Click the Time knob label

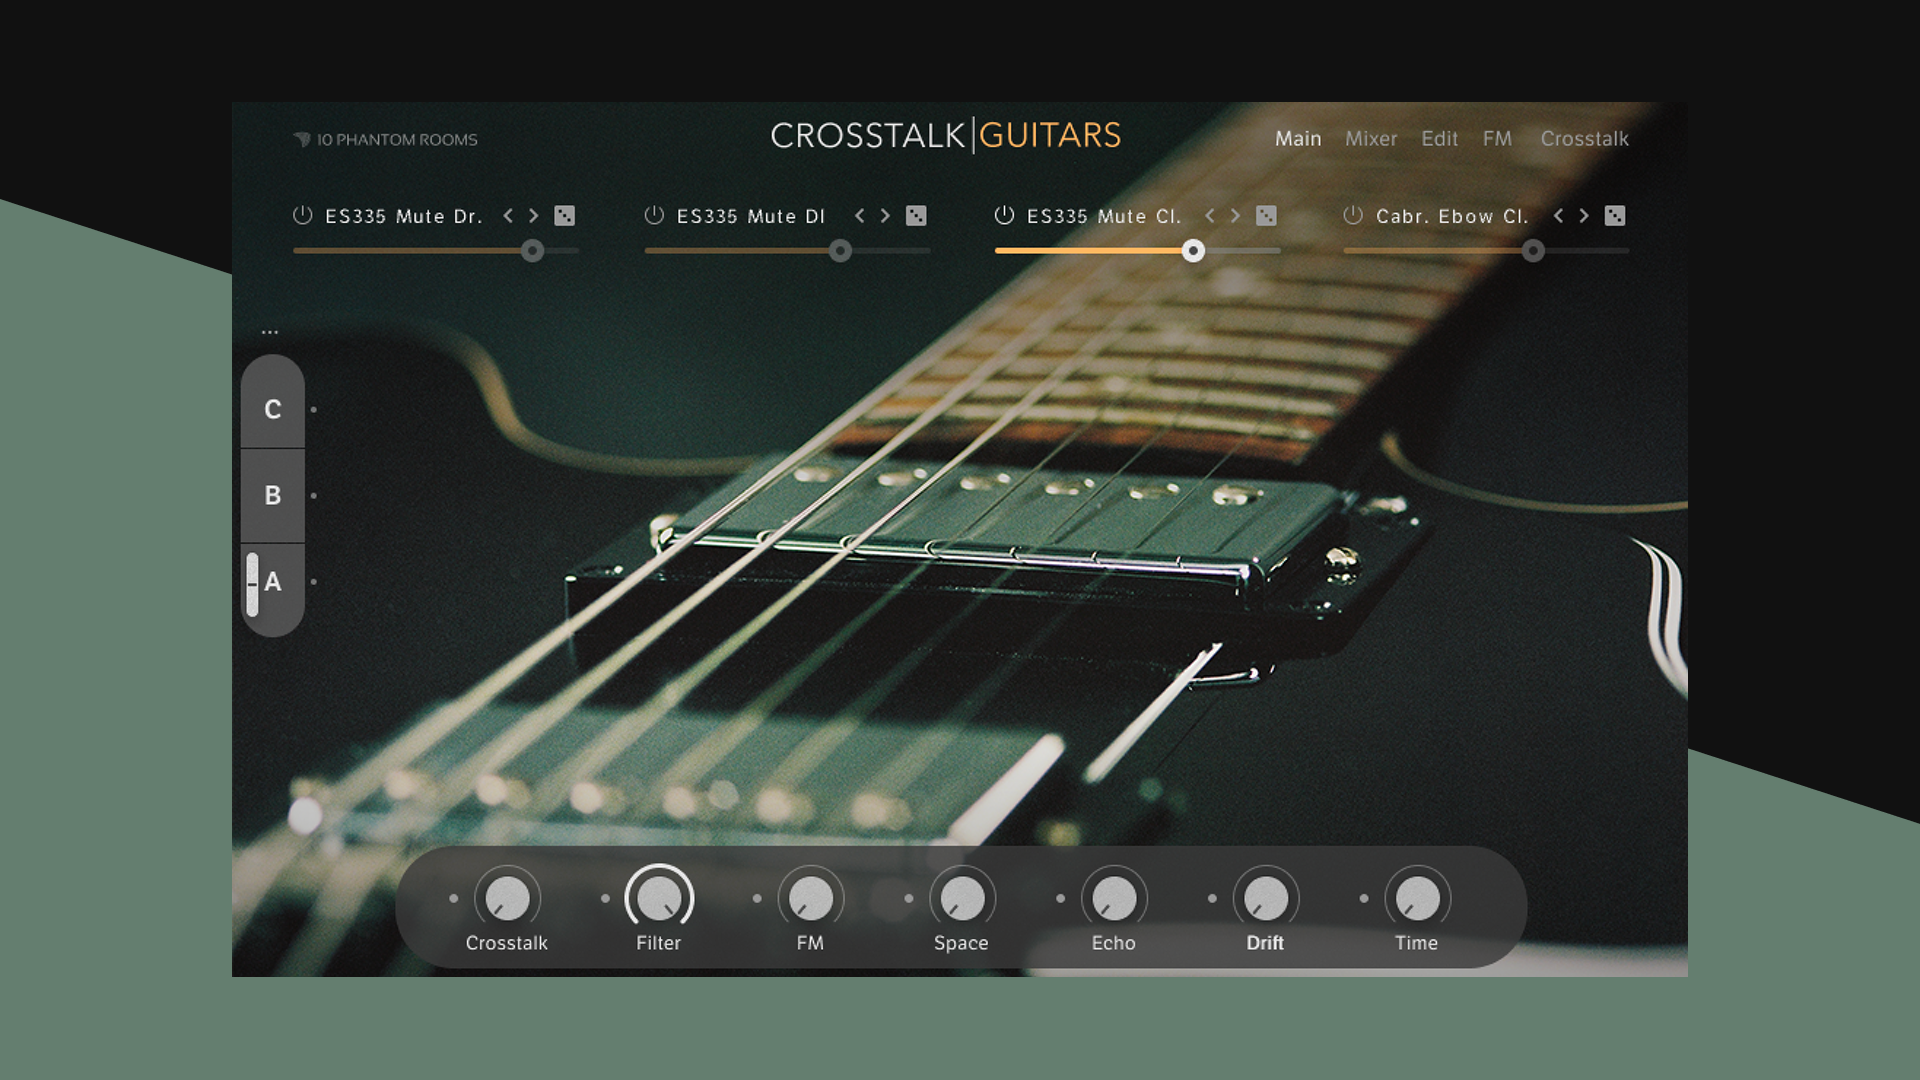point(1416,942)
